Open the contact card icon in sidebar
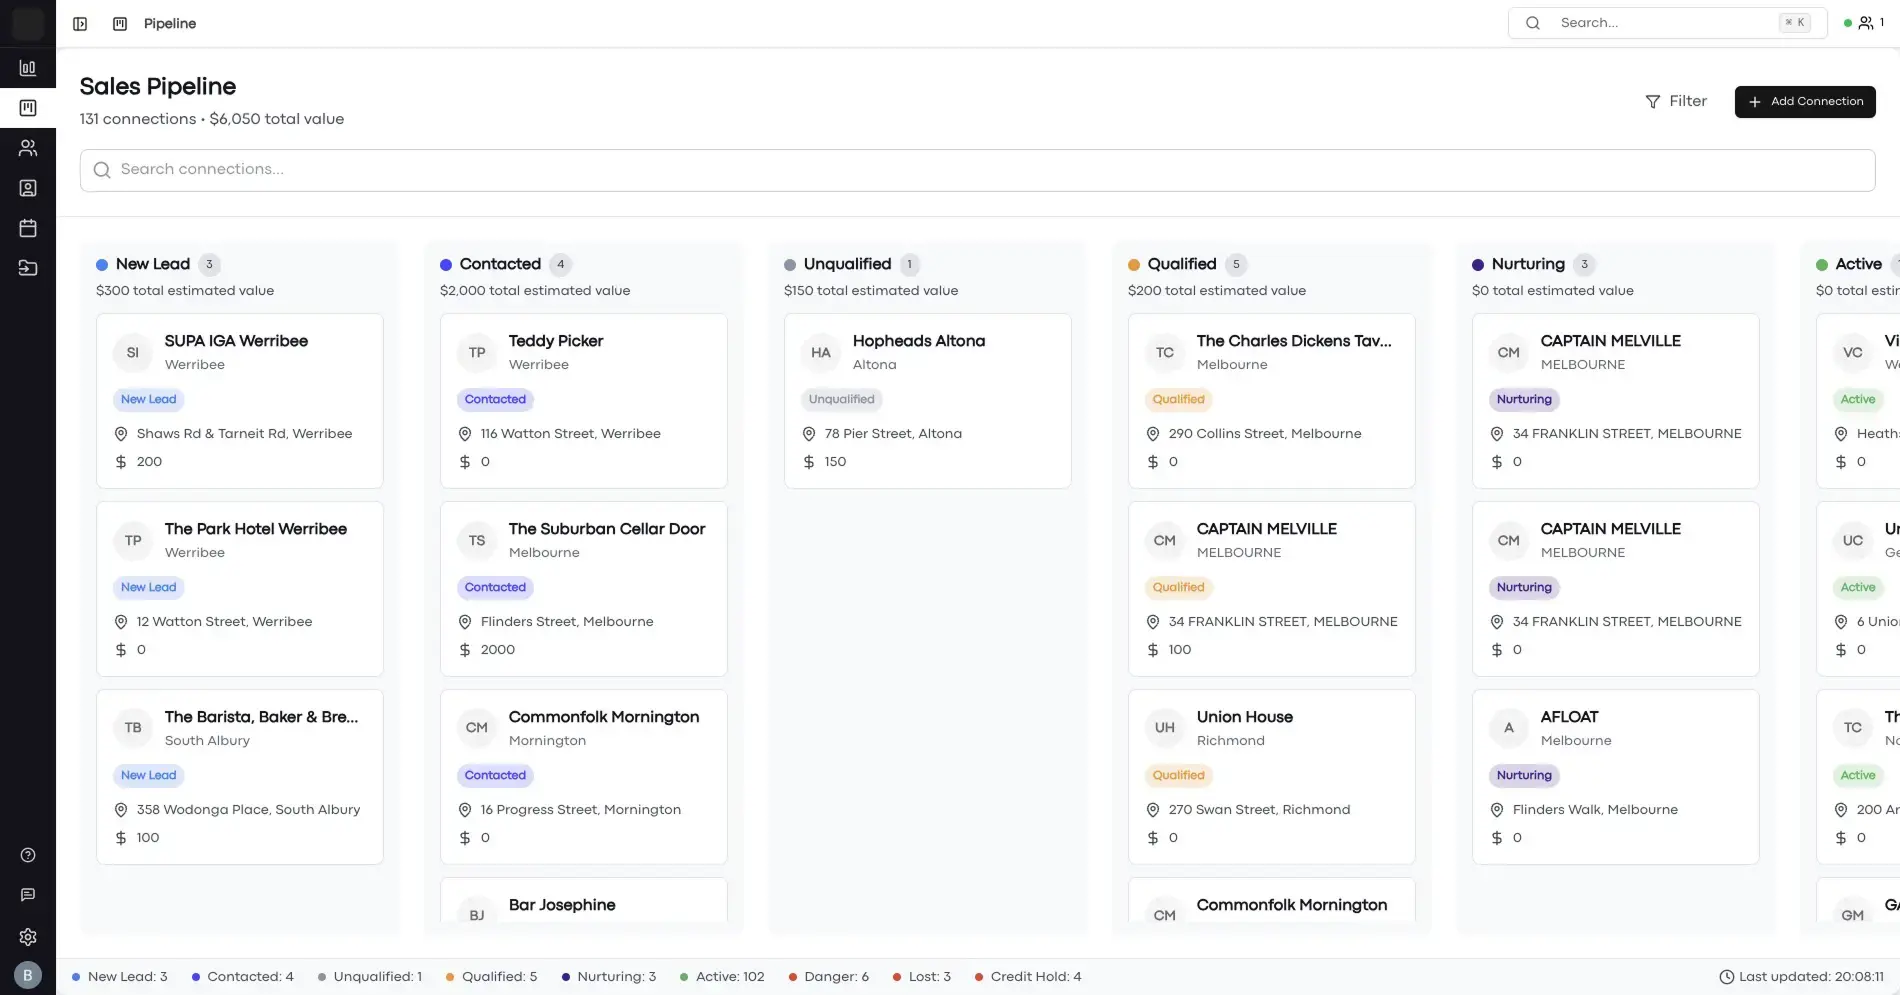1900x995 pixels. [x=28, y=188]
